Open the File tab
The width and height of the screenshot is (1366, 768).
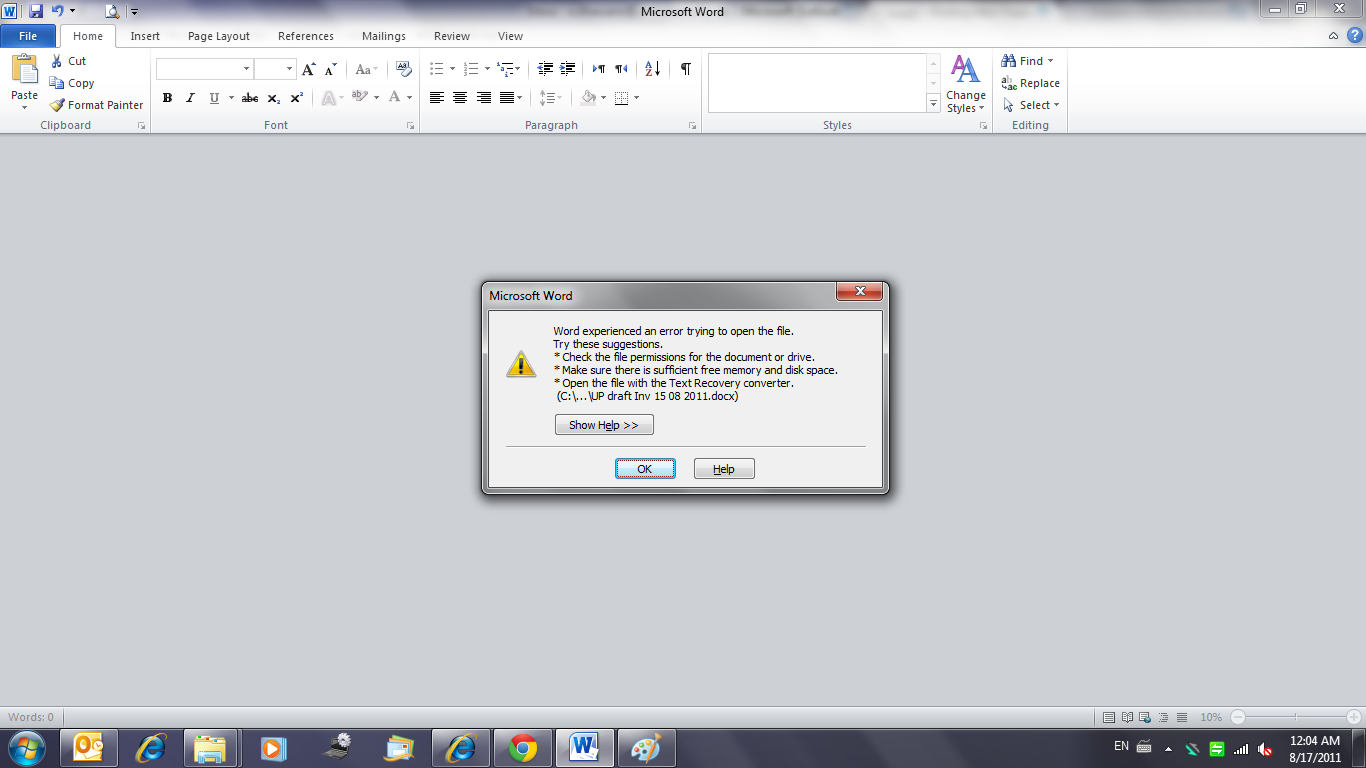click(x=28, y=36)
